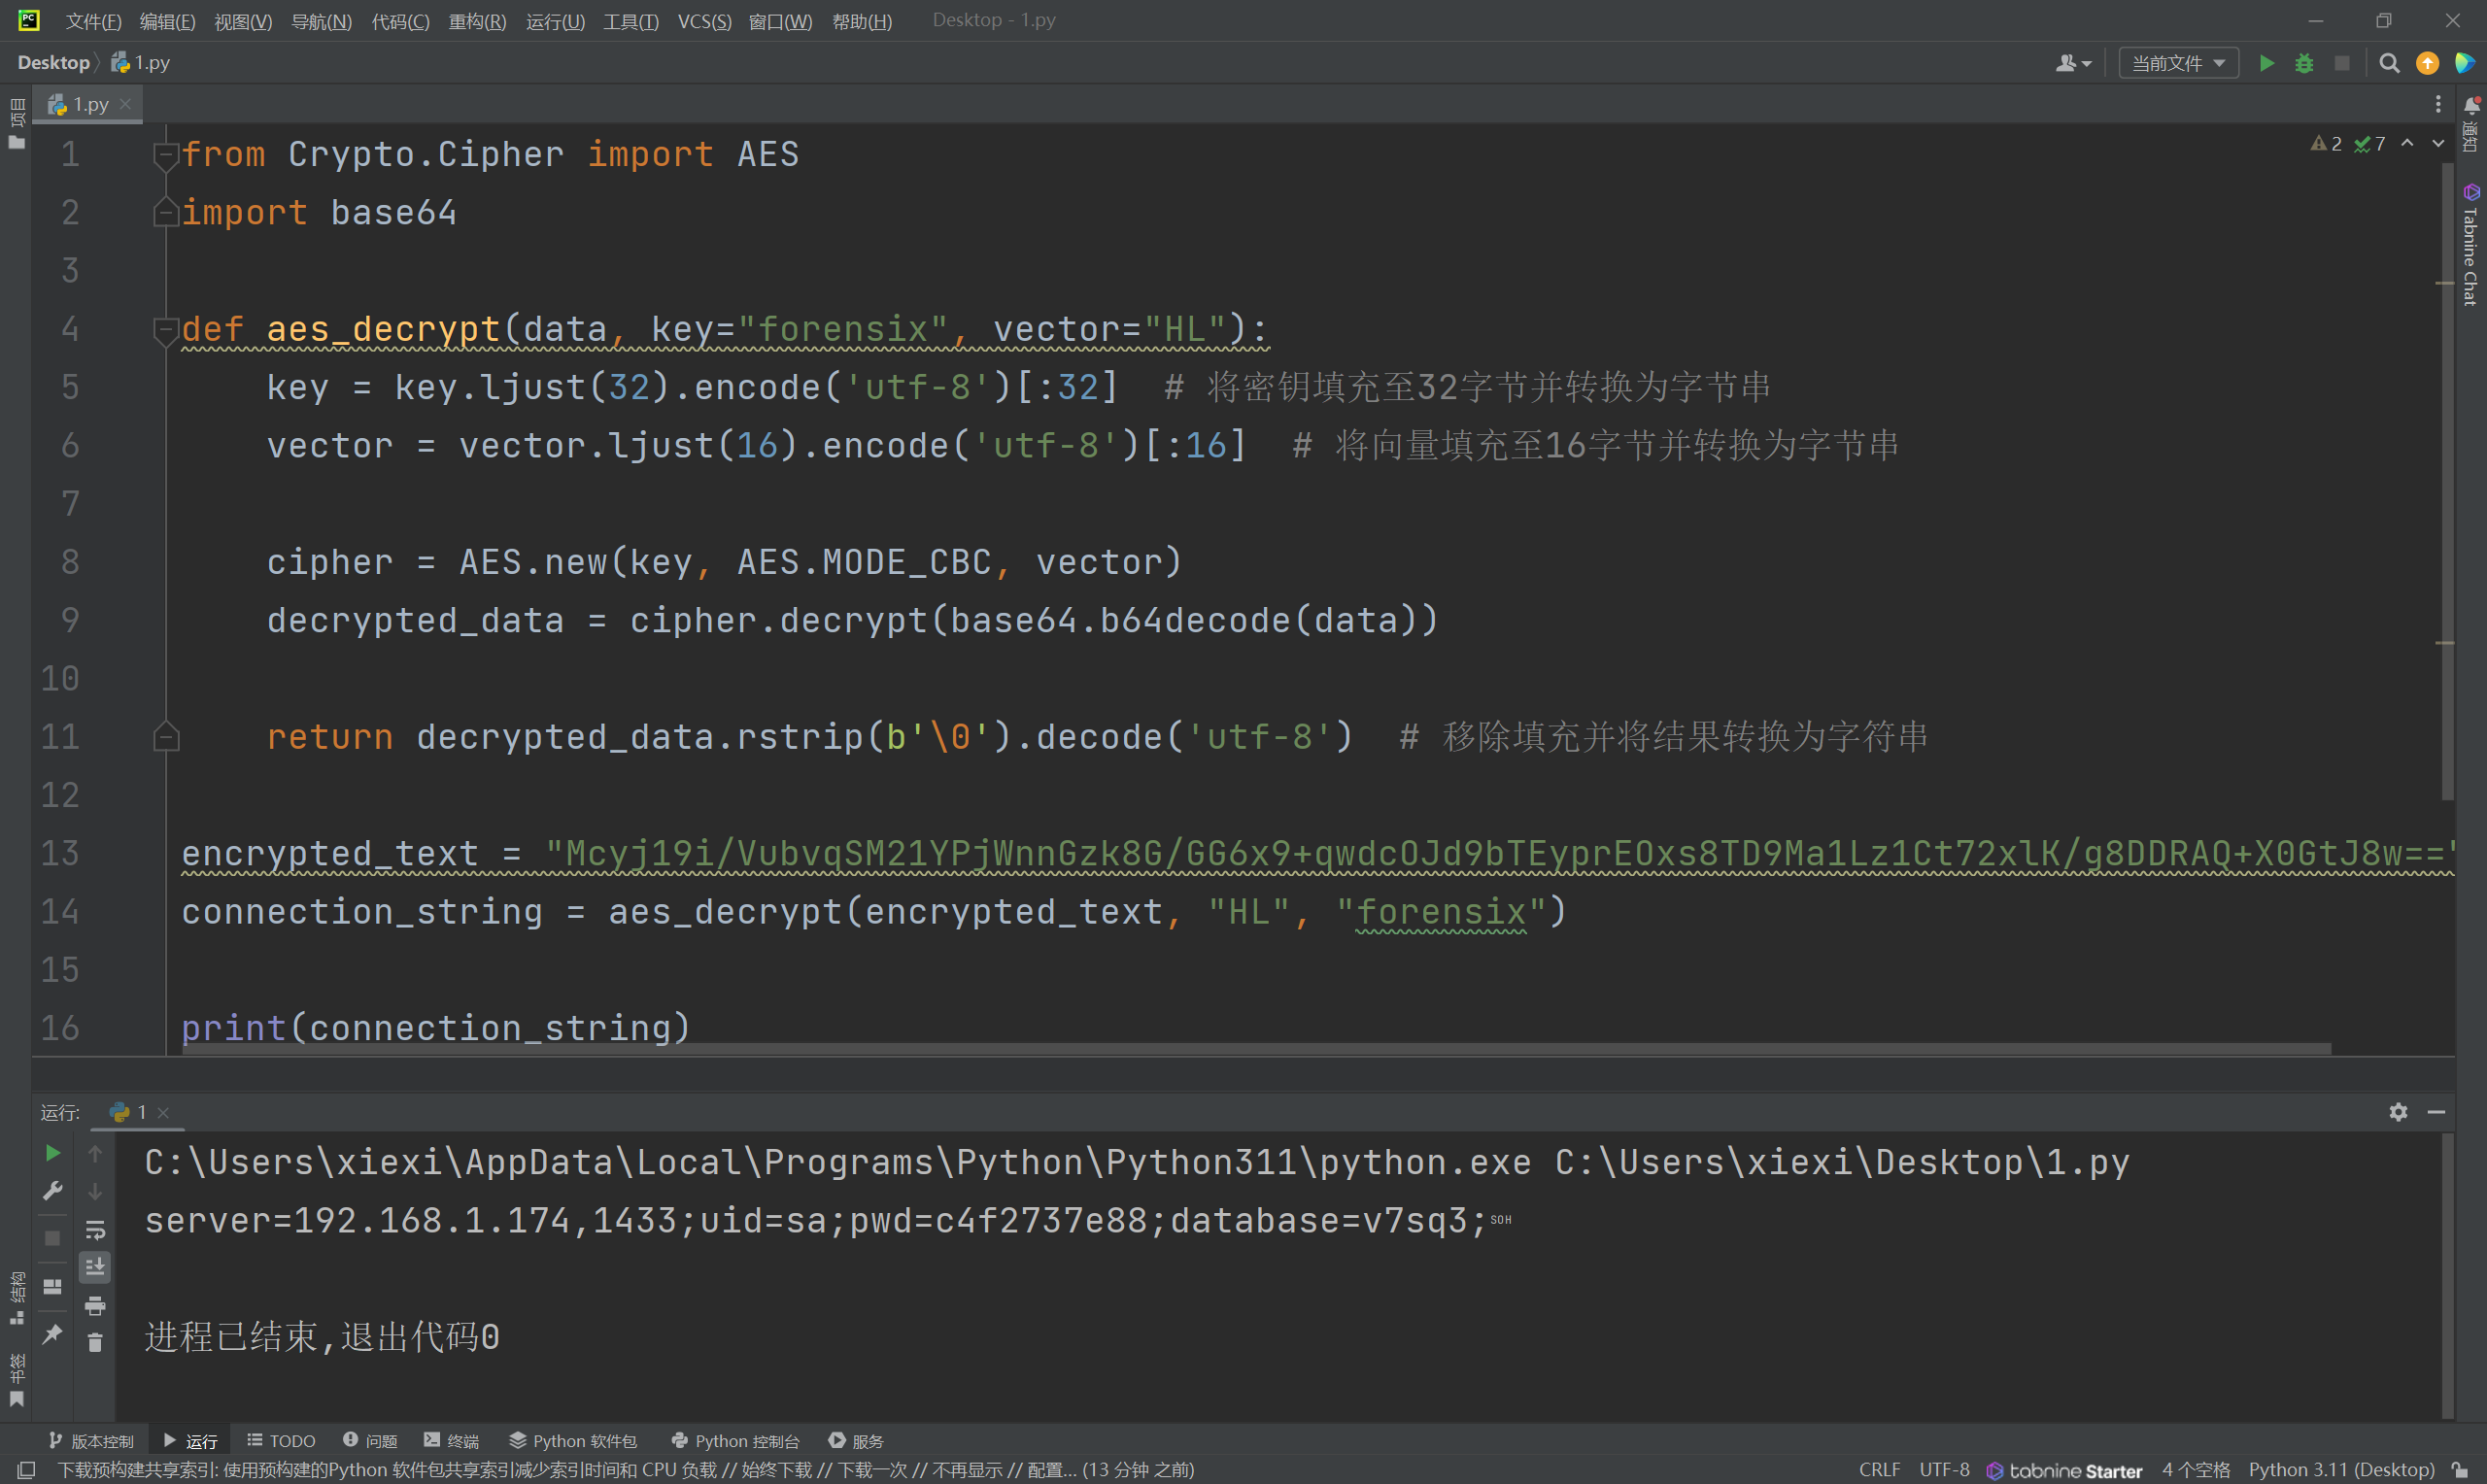Open 书签 bookmarks side panel

tap(17, 1380)
